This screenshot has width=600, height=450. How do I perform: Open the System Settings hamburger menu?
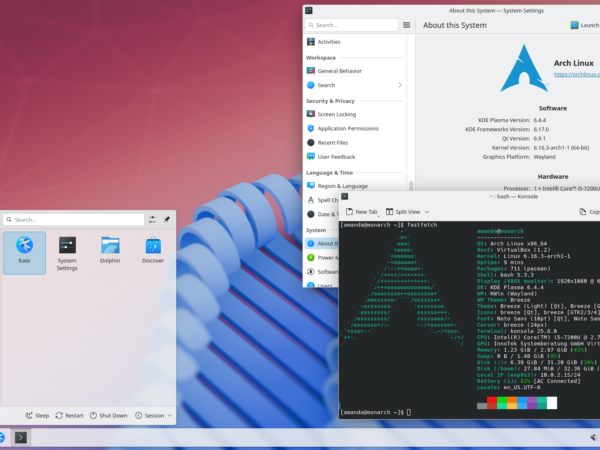click(406, 25)
